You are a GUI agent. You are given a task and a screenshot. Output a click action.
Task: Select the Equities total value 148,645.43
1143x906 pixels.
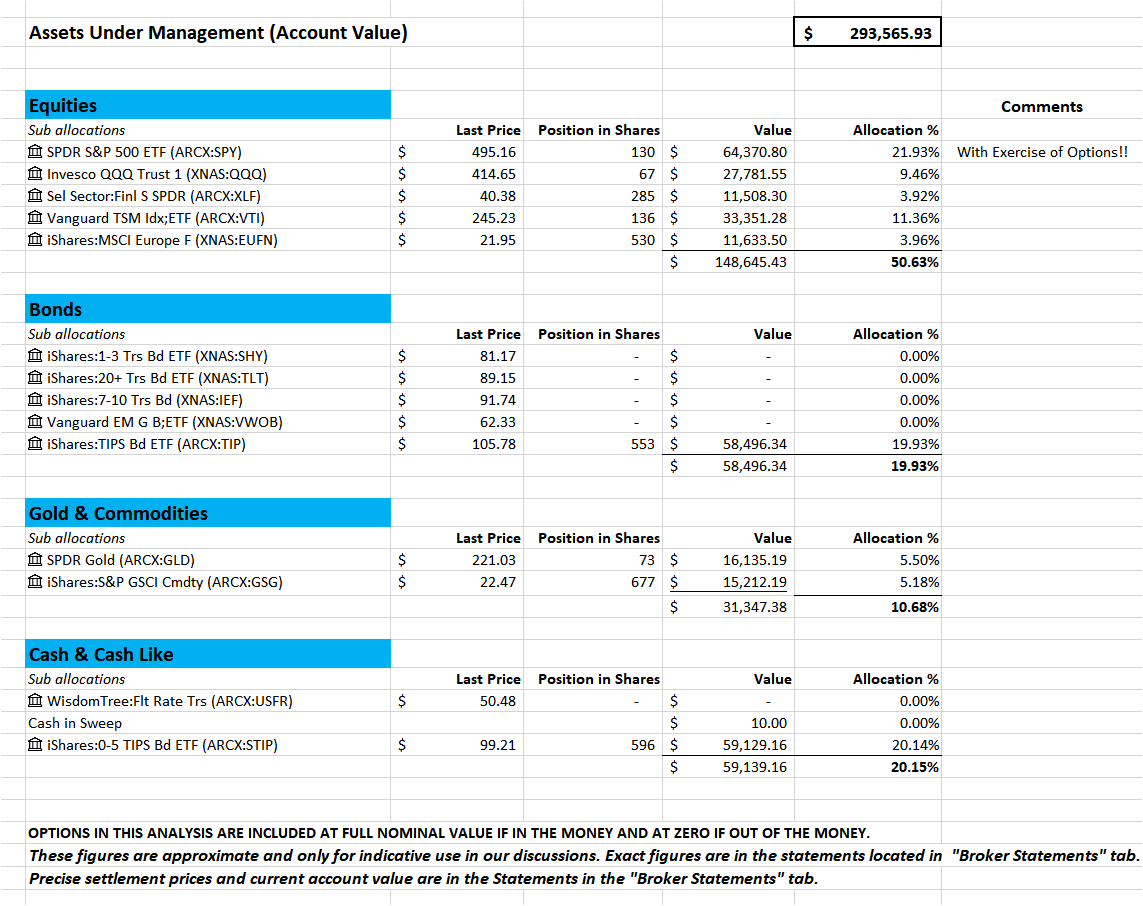coord(751,262)
